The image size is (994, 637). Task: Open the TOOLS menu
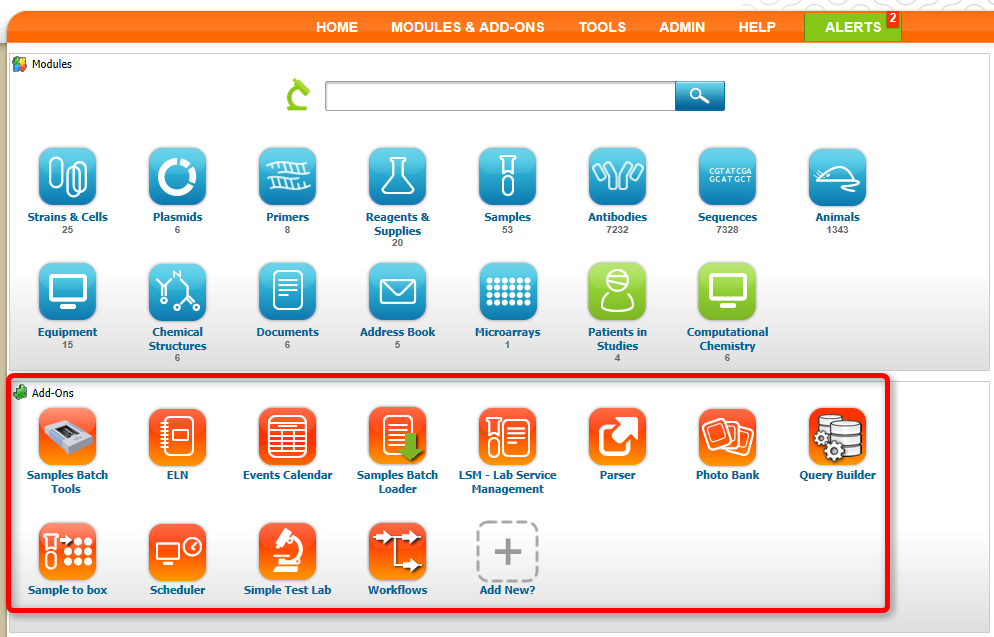point(602,27)
